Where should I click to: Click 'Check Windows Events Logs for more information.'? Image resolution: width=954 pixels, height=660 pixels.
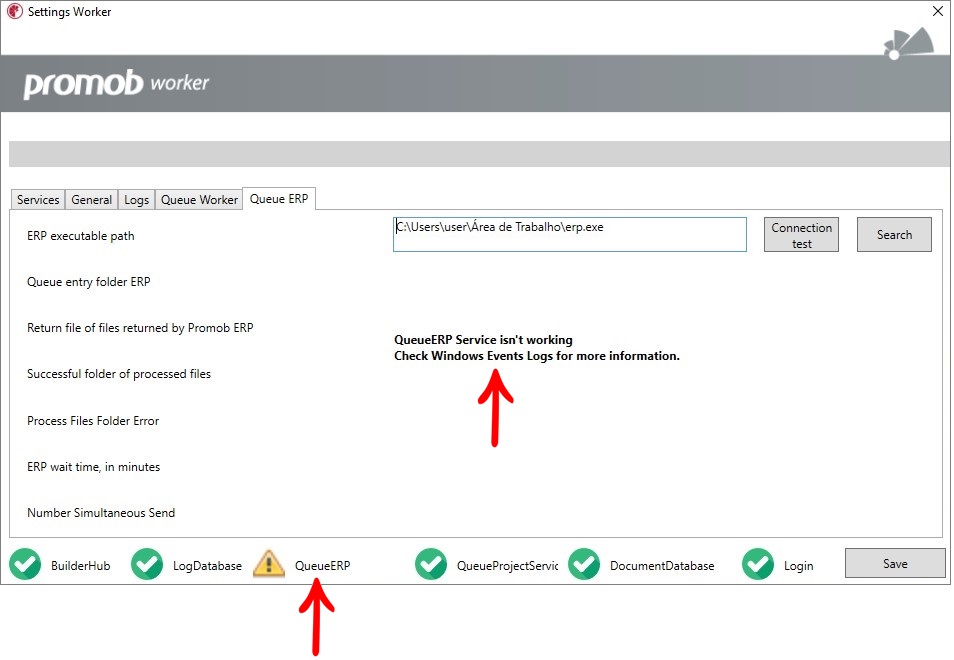[537, 356]
